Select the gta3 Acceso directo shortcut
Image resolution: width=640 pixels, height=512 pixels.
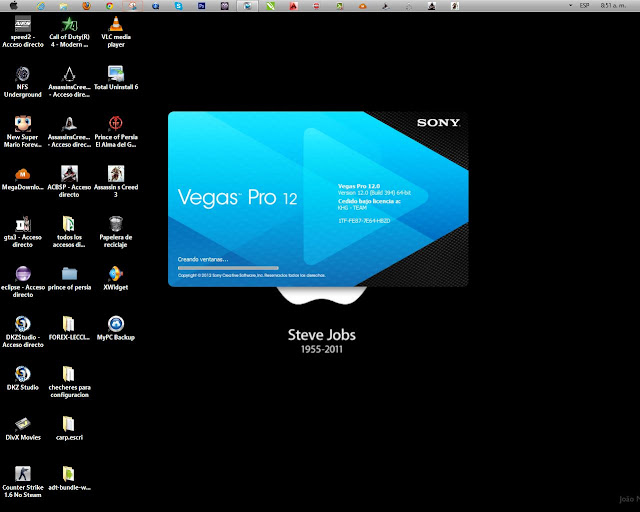click(x=23, y=232)
